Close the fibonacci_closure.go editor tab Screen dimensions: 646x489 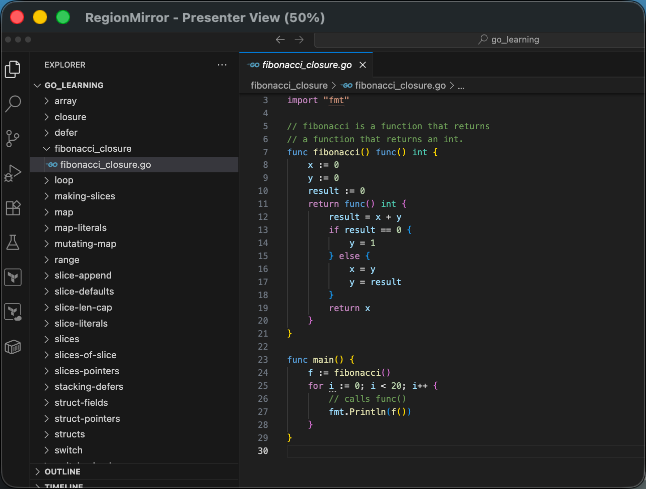(363, 65)
